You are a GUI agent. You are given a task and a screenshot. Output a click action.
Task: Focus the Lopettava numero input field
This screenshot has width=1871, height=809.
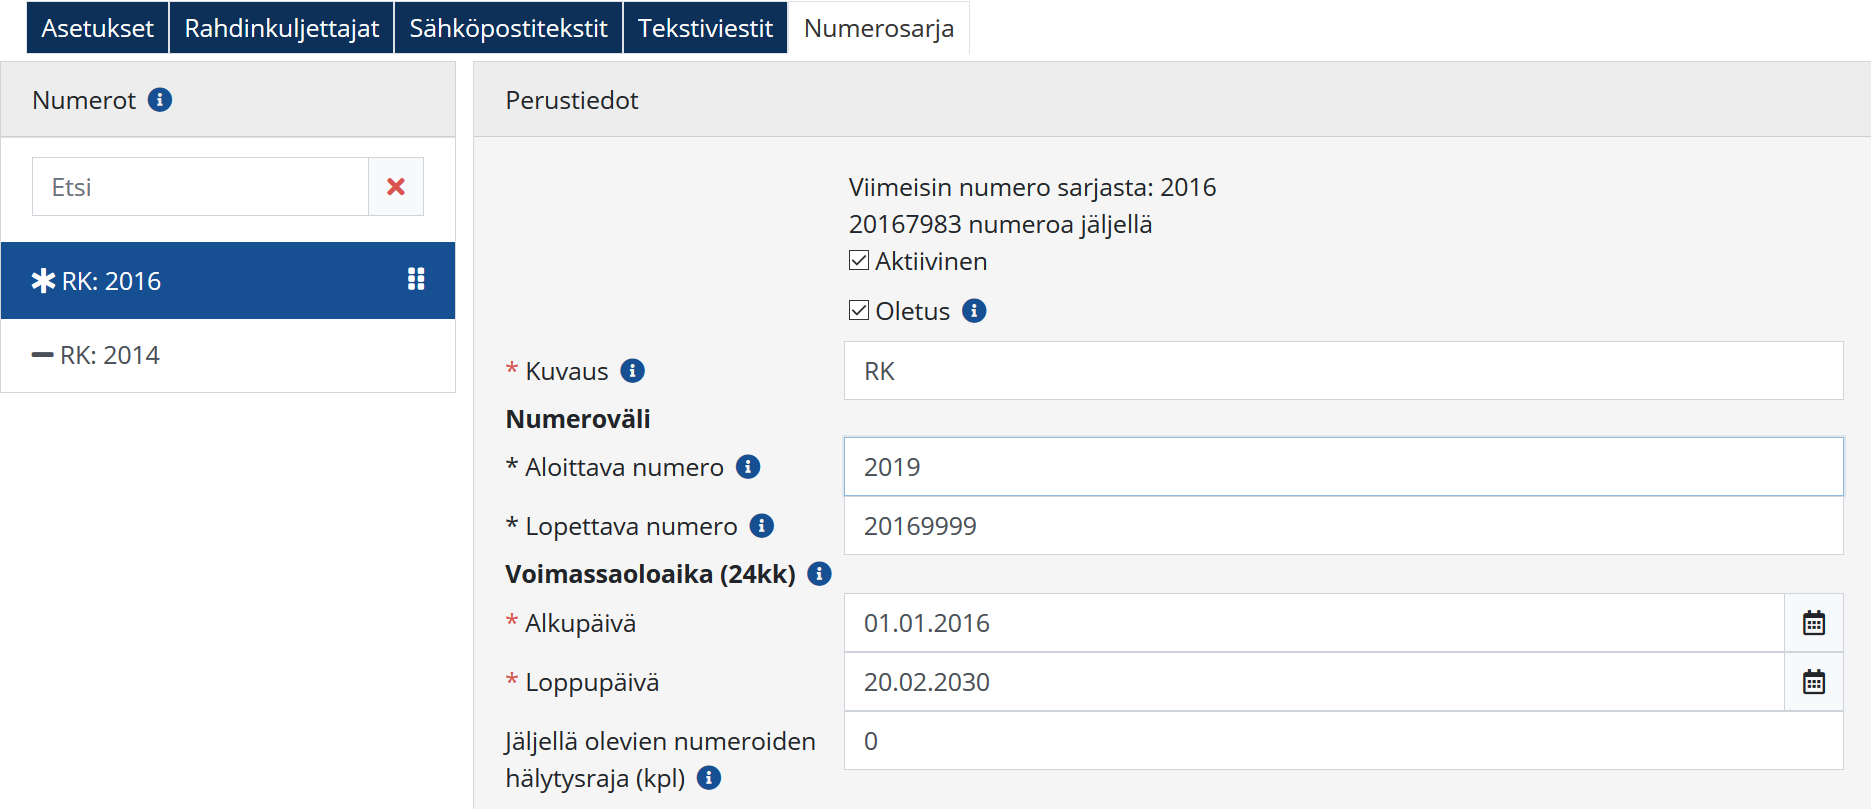pyautogui.click(x=1342, y=526)
